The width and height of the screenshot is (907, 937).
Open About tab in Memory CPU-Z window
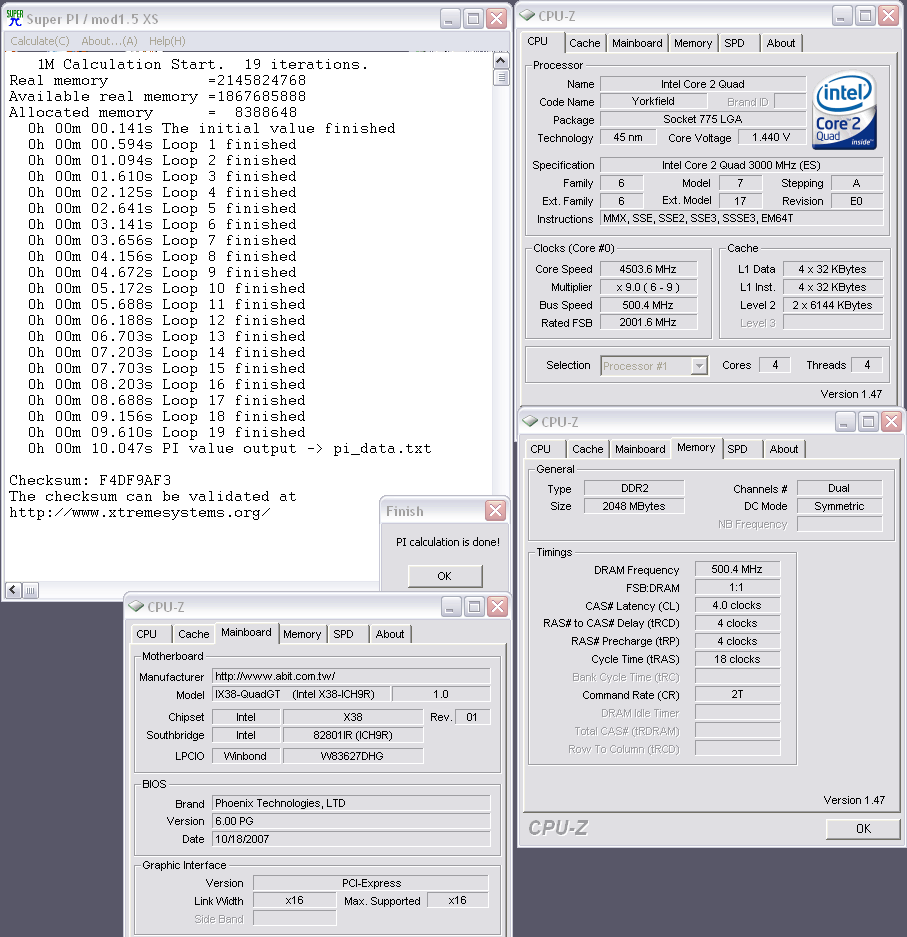click(x=784, y=449)
